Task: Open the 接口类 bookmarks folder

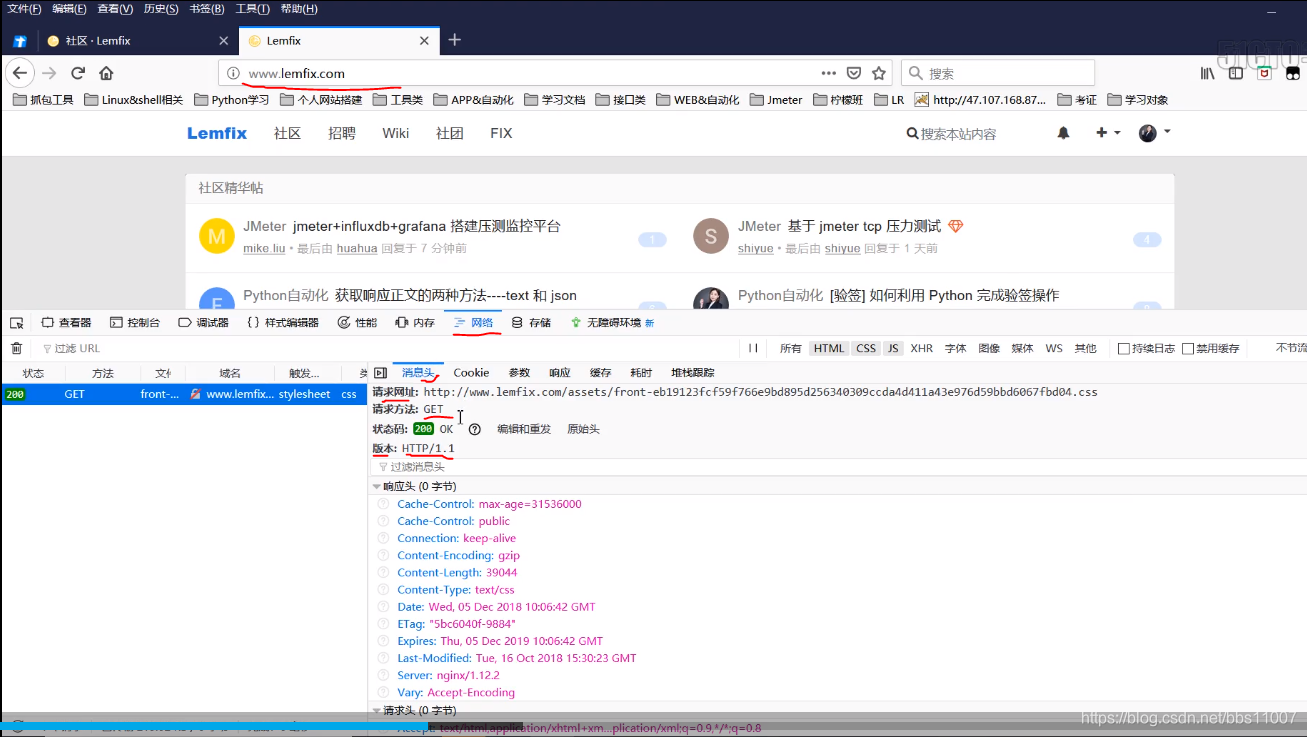Action: pos(620,100)
